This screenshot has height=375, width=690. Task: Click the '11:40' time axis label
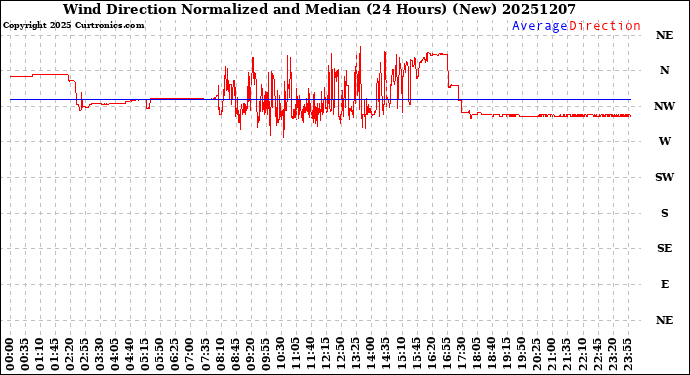coord(310,354)
